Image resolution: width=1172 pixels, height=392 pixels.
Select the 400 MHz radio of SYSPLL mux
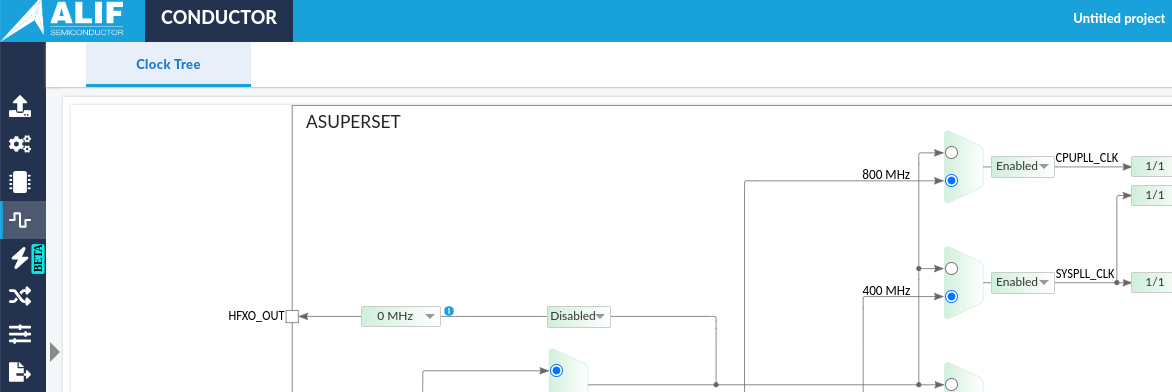(951, 296)
